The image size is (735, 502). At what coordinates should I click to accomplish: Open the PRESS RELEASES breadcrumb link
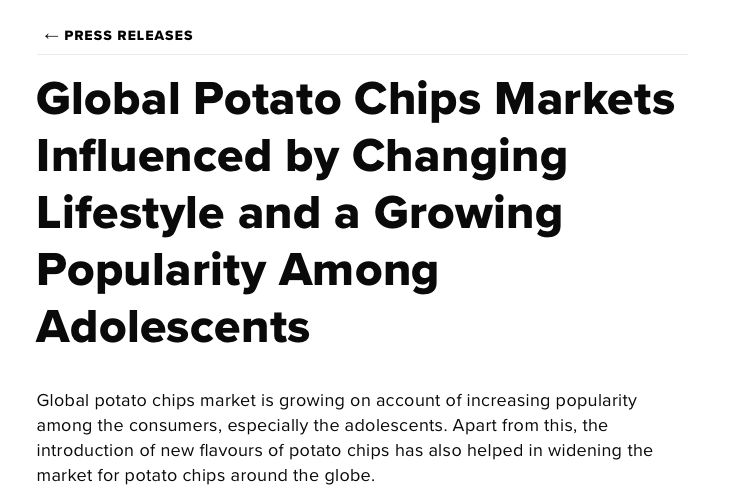[128, 36]
